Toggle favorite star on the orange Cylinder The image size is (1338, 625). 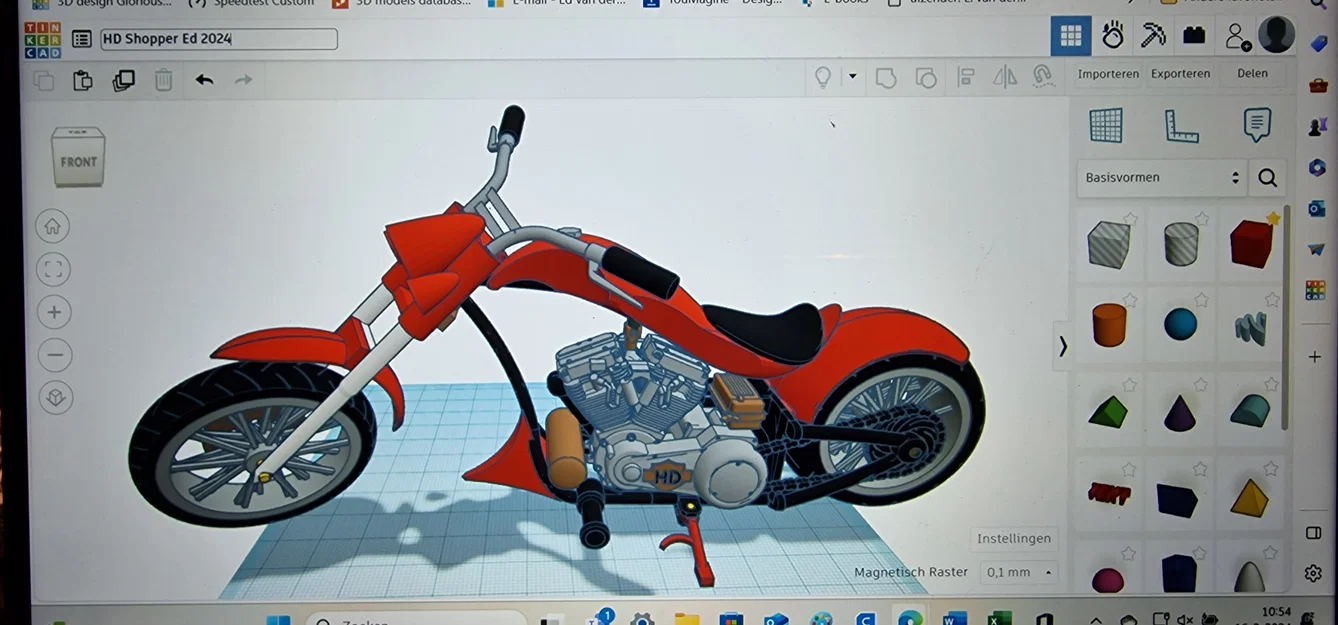(x=1130, y=300)
